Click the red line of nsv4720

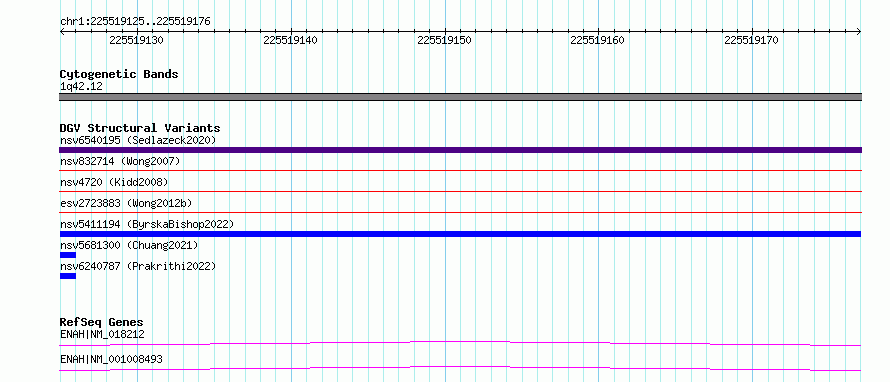click(x=460, y=192)
